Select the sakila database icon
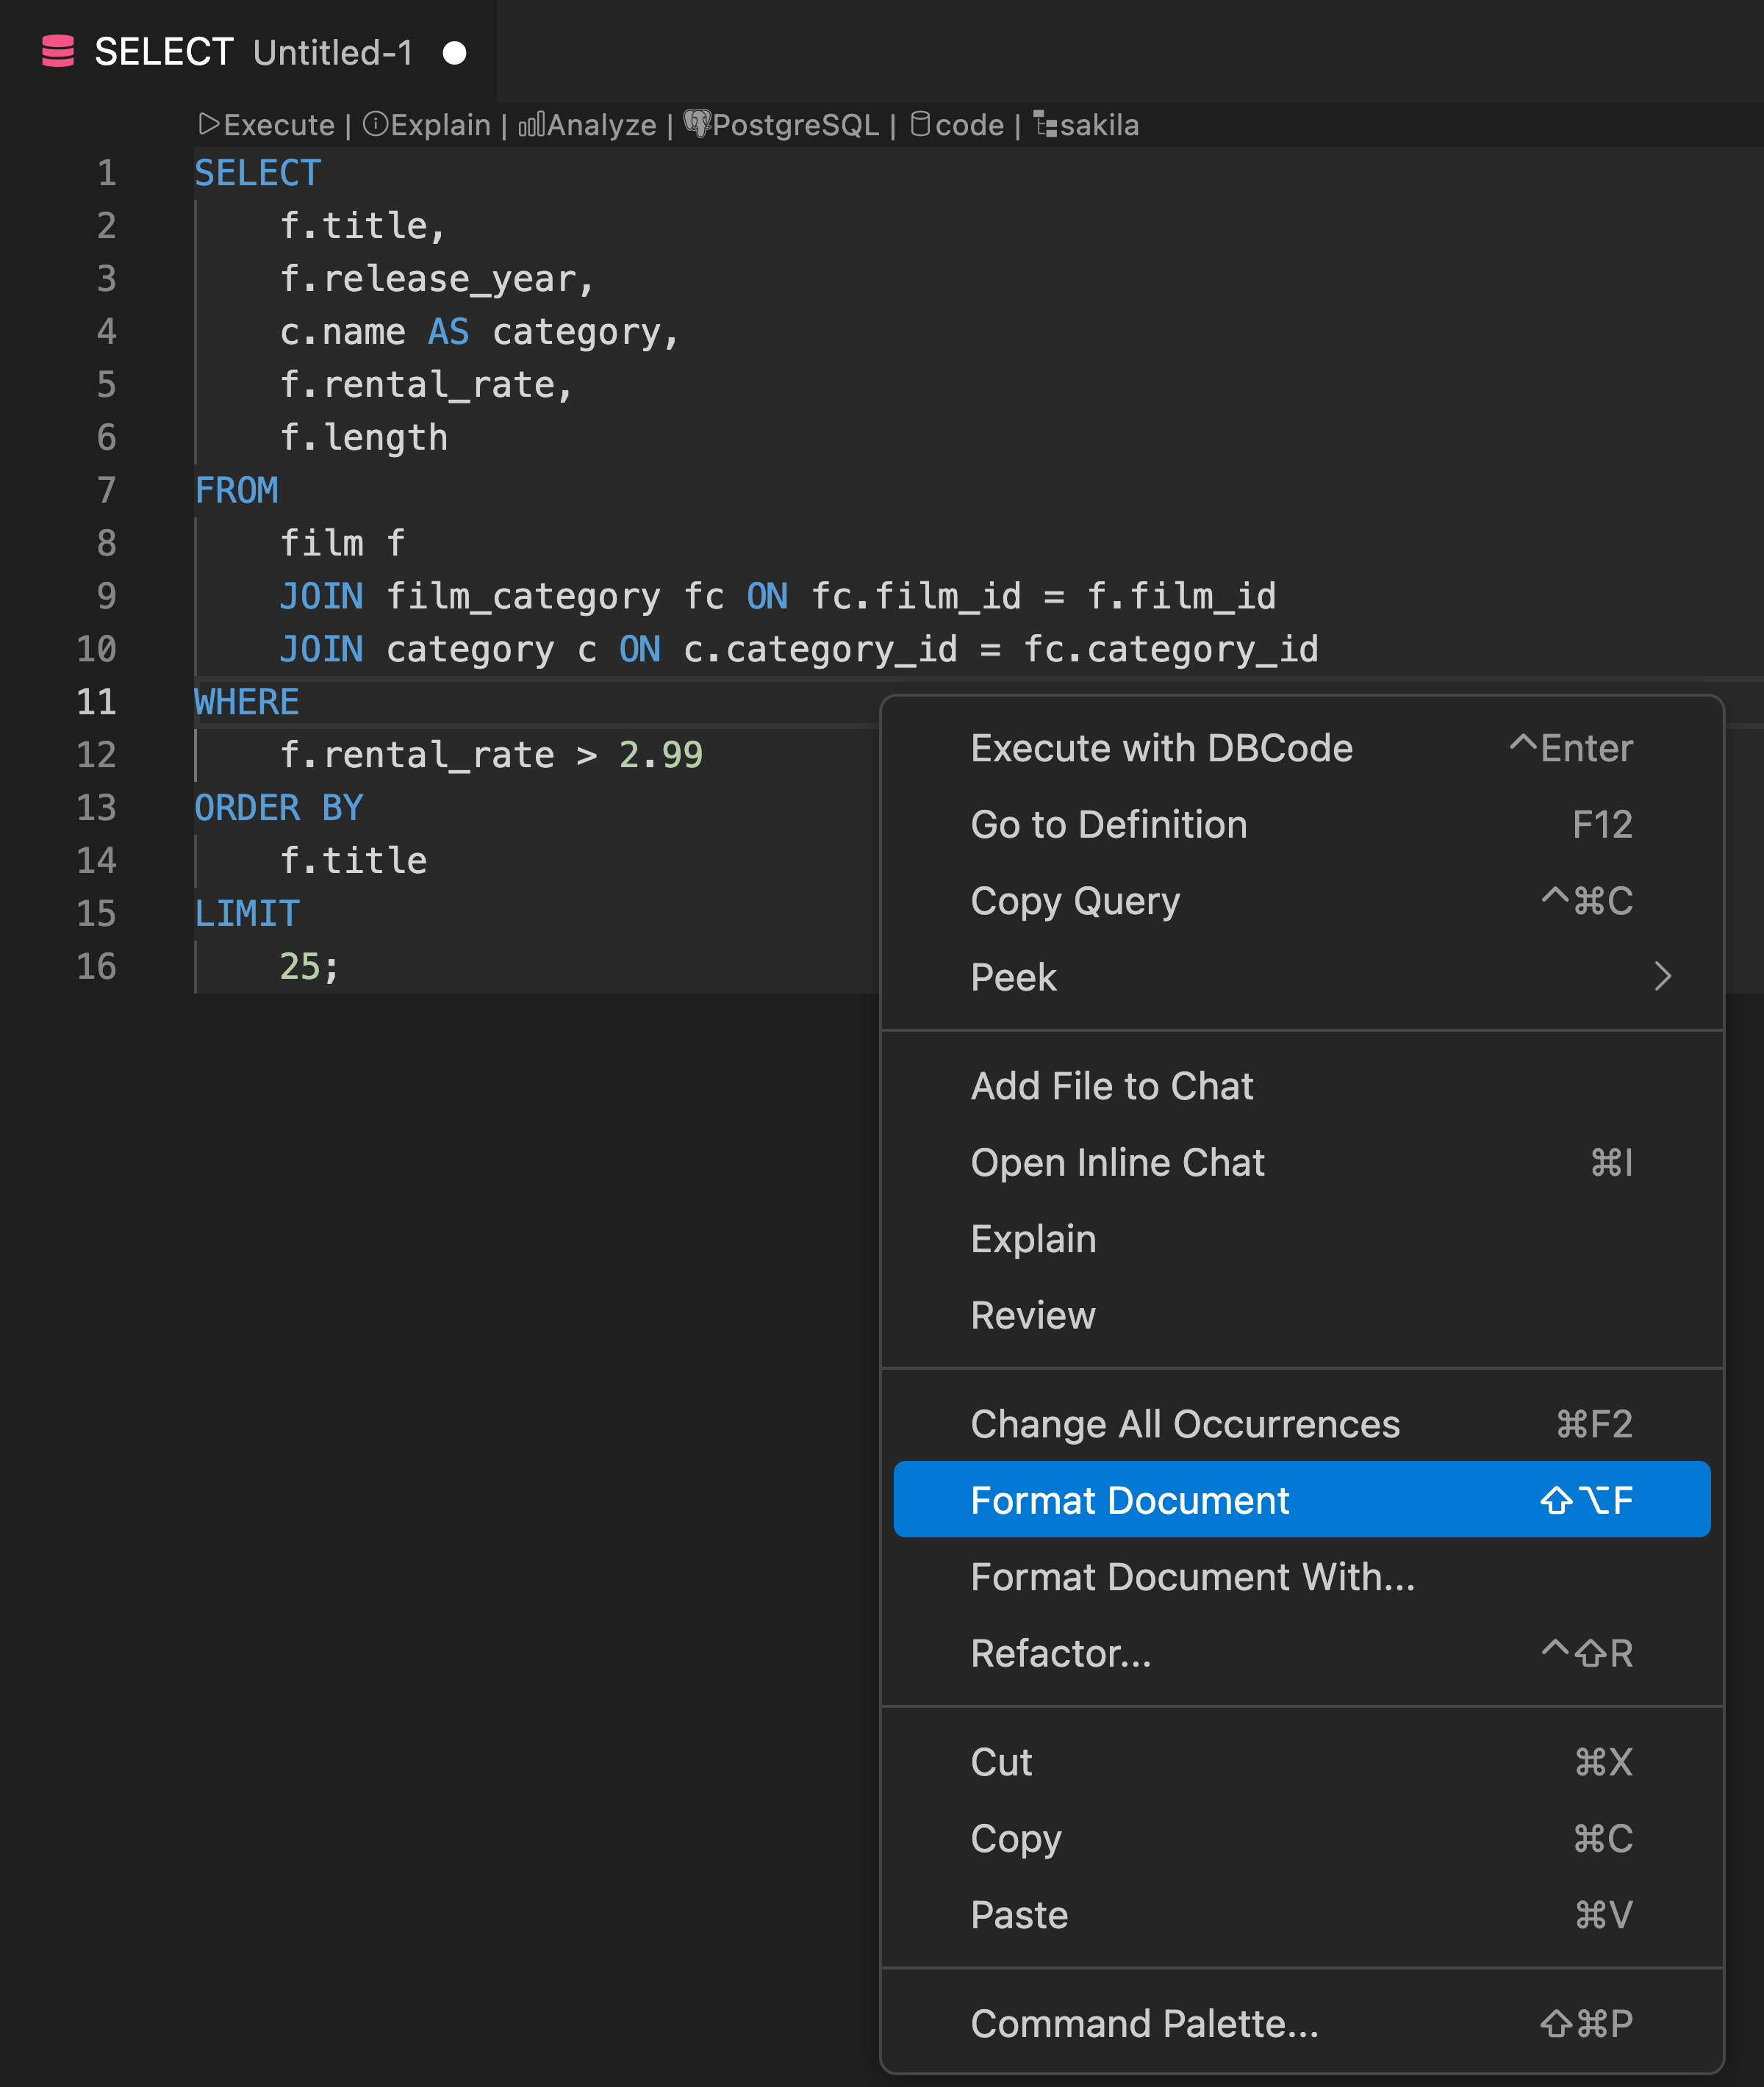 1043,126
